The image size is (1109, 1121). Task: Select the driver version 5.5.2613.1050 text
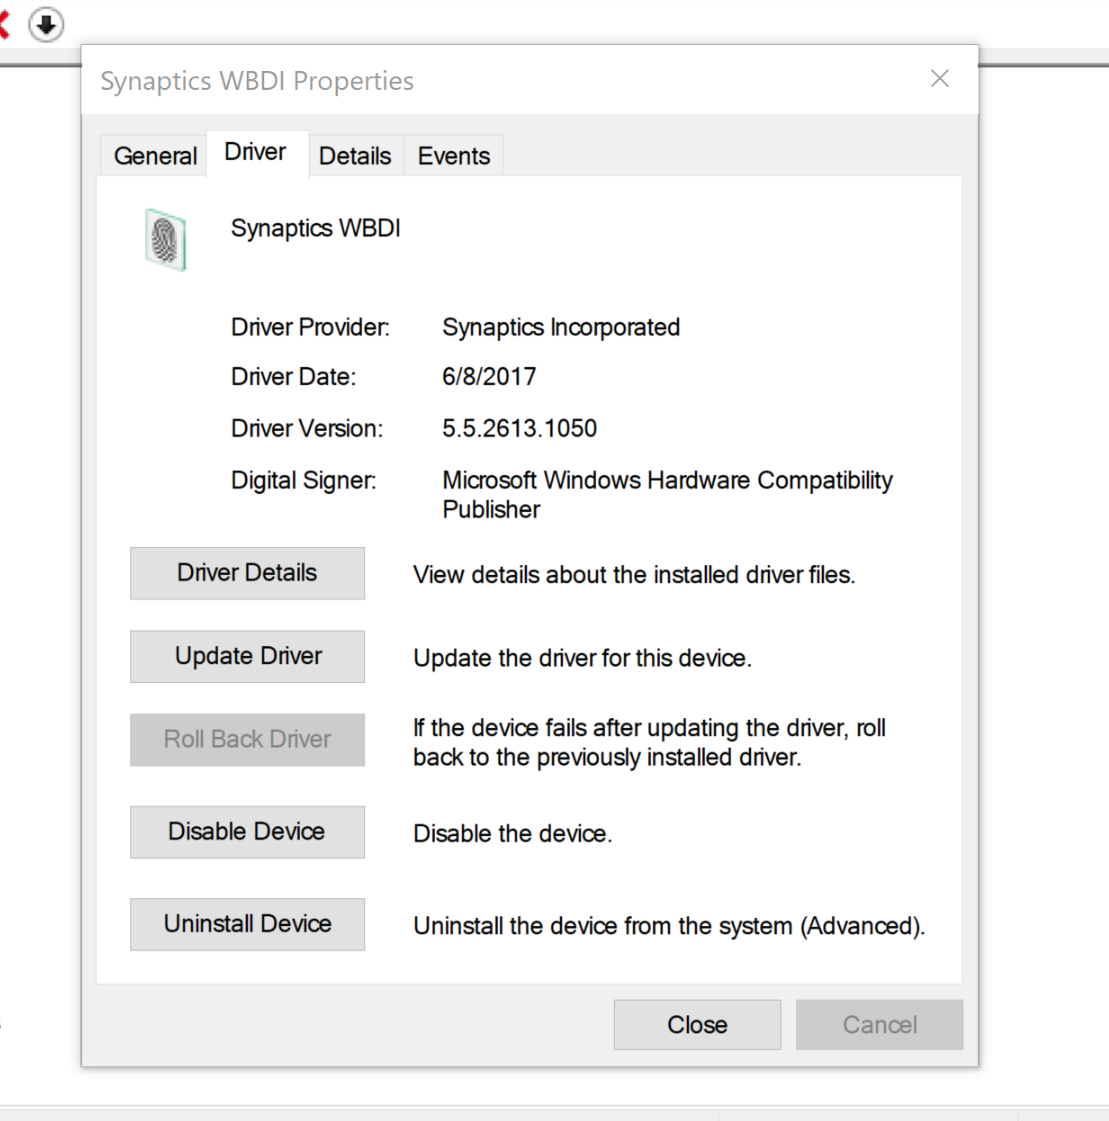pos(519,428)
